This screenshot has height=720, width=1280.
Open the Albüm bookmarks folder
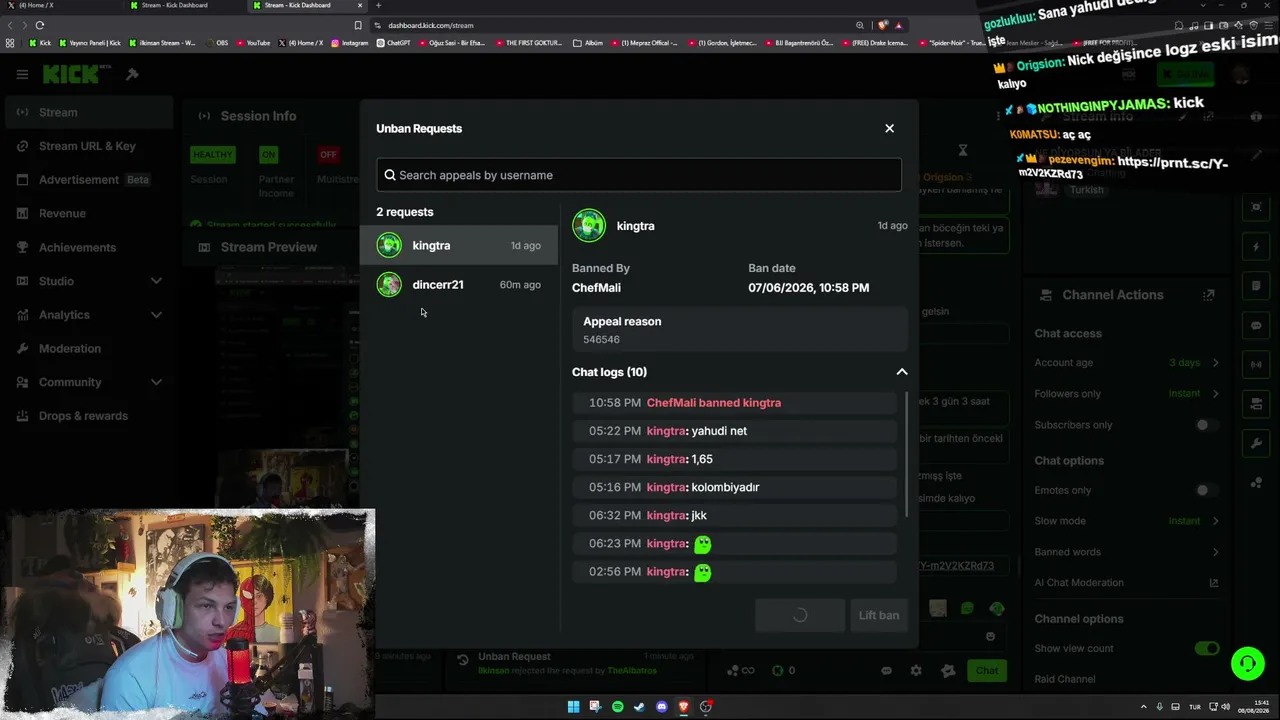click(x=588, y=43)
